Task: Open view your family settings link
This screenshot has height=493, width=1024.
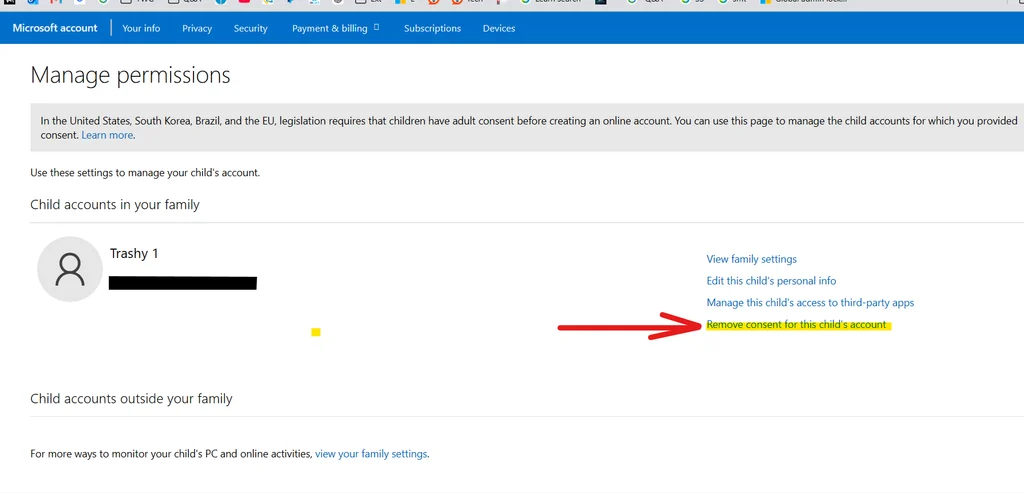Action: (x=371, y=453)
